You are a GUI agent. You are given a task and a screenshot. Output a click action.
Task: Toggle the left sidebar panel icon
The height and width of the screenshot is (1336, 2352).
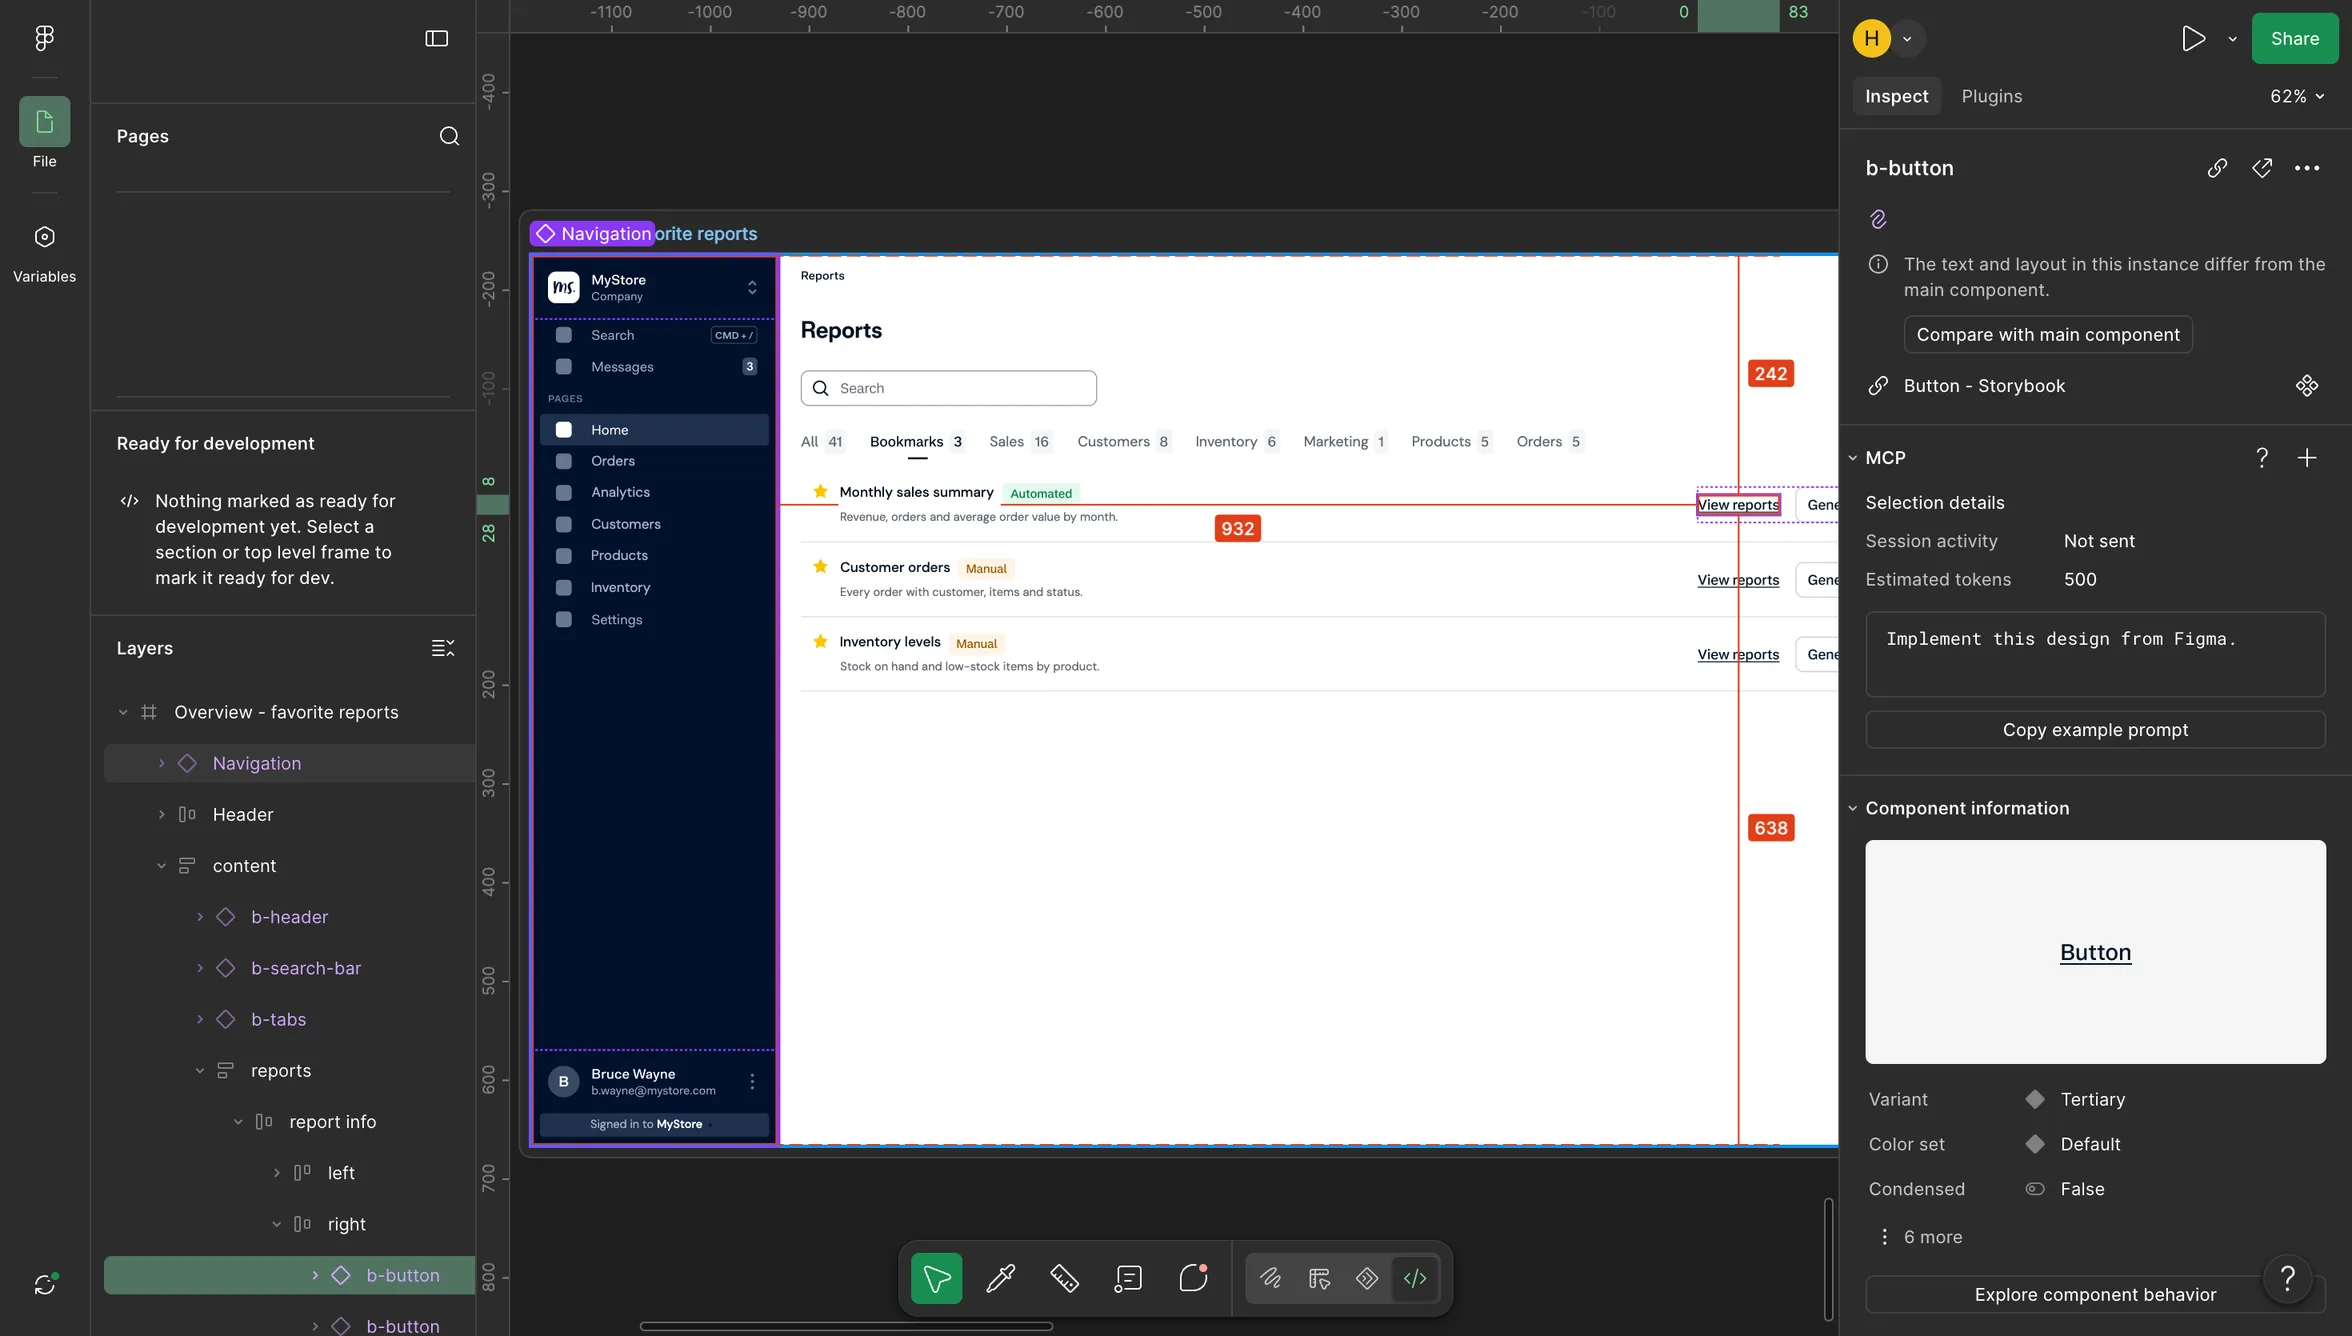[x=436, y=38]
